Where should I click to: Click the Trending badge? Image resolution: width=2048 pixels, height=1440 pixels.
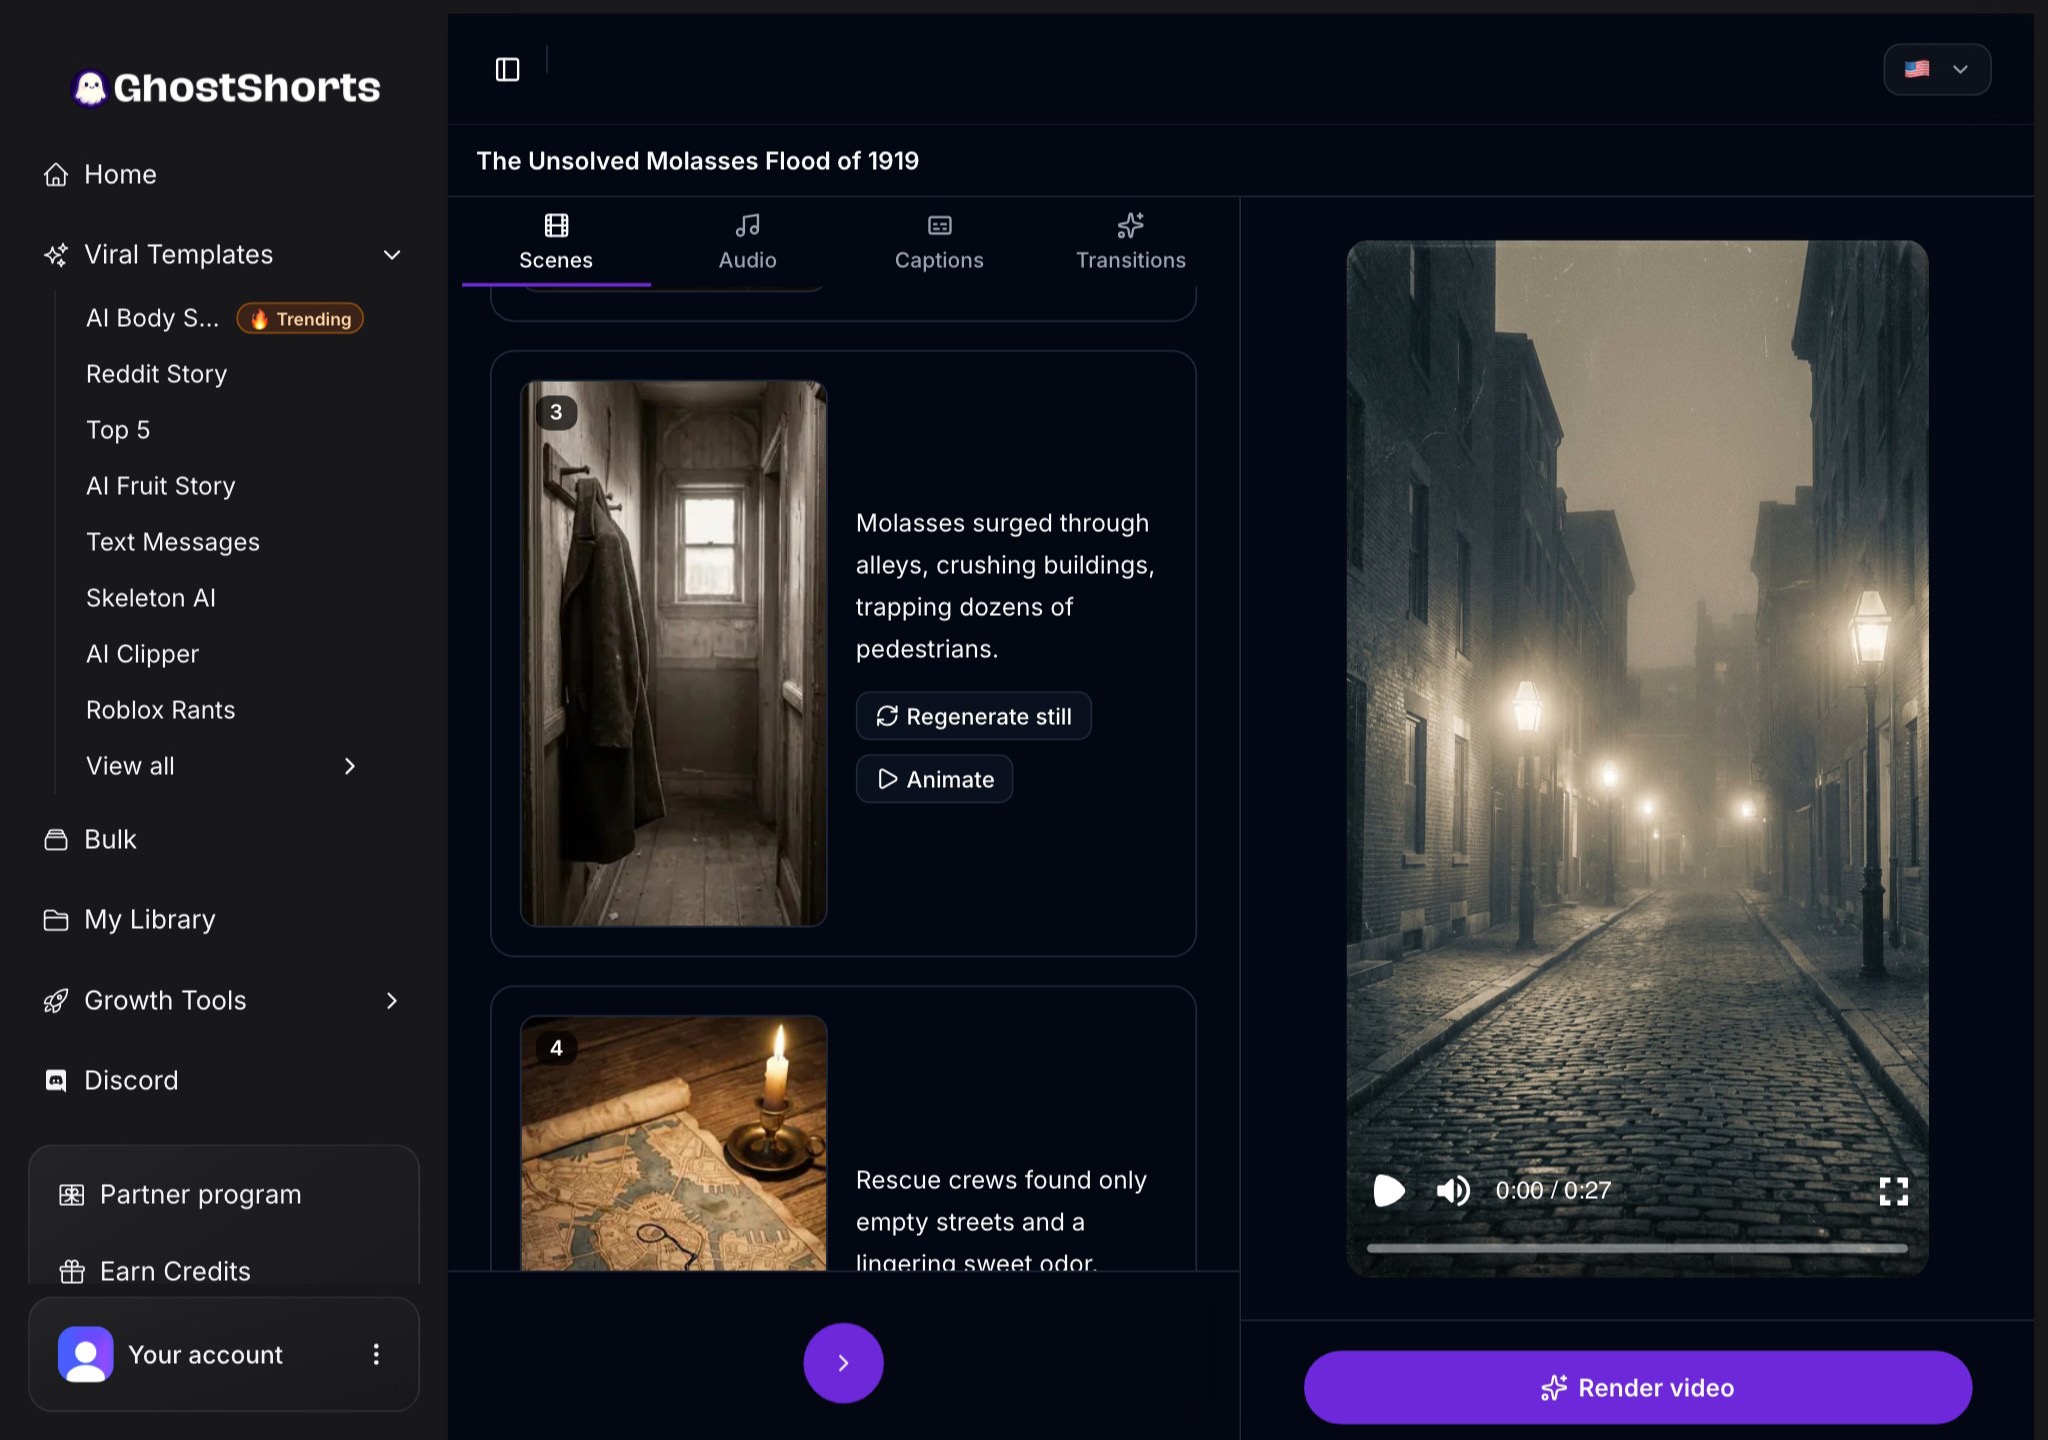pos(300,318)
